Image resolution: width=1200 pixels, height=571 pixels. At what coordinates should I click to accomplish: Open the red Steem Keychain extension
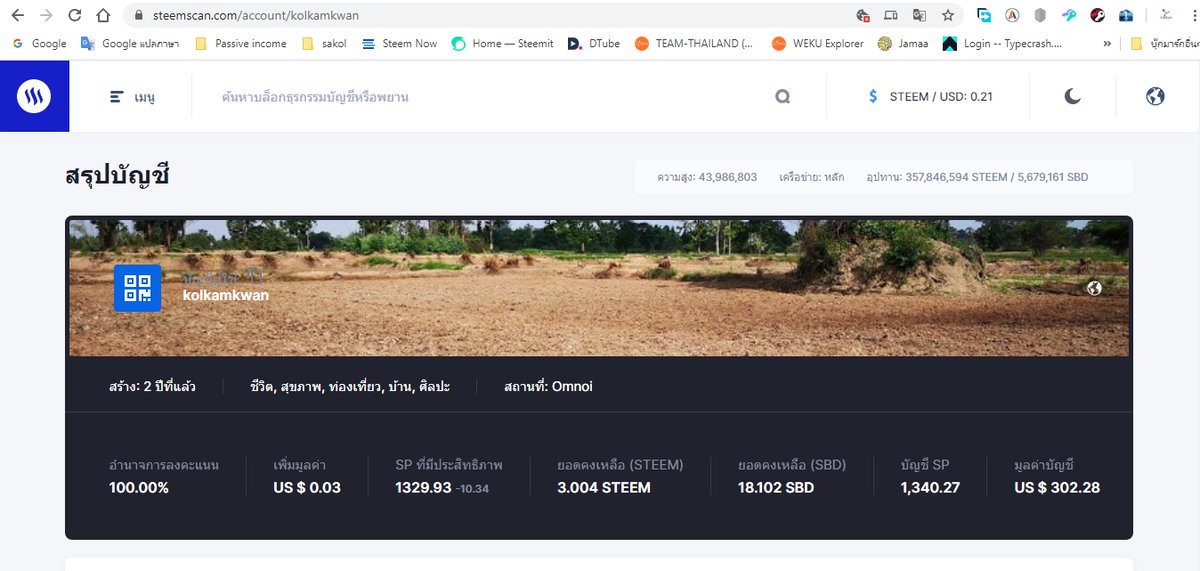pyautogui.click(x=1097, y=15)
